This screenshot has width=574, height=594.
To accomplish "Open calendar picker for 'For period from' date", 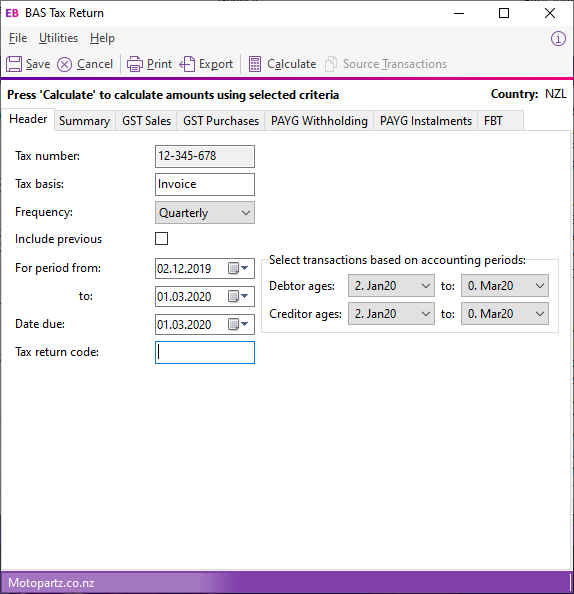I will pos(238,268).
